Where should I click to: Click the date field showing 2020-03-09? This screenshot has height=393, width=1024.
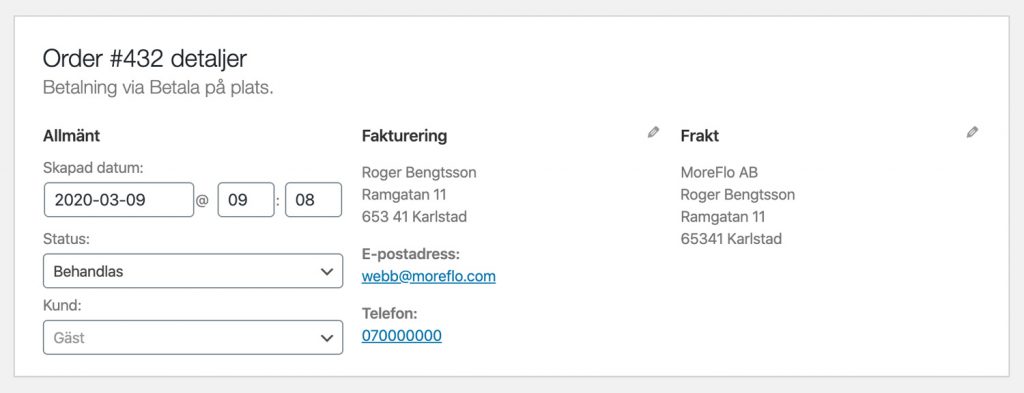(x=119, y=200)
